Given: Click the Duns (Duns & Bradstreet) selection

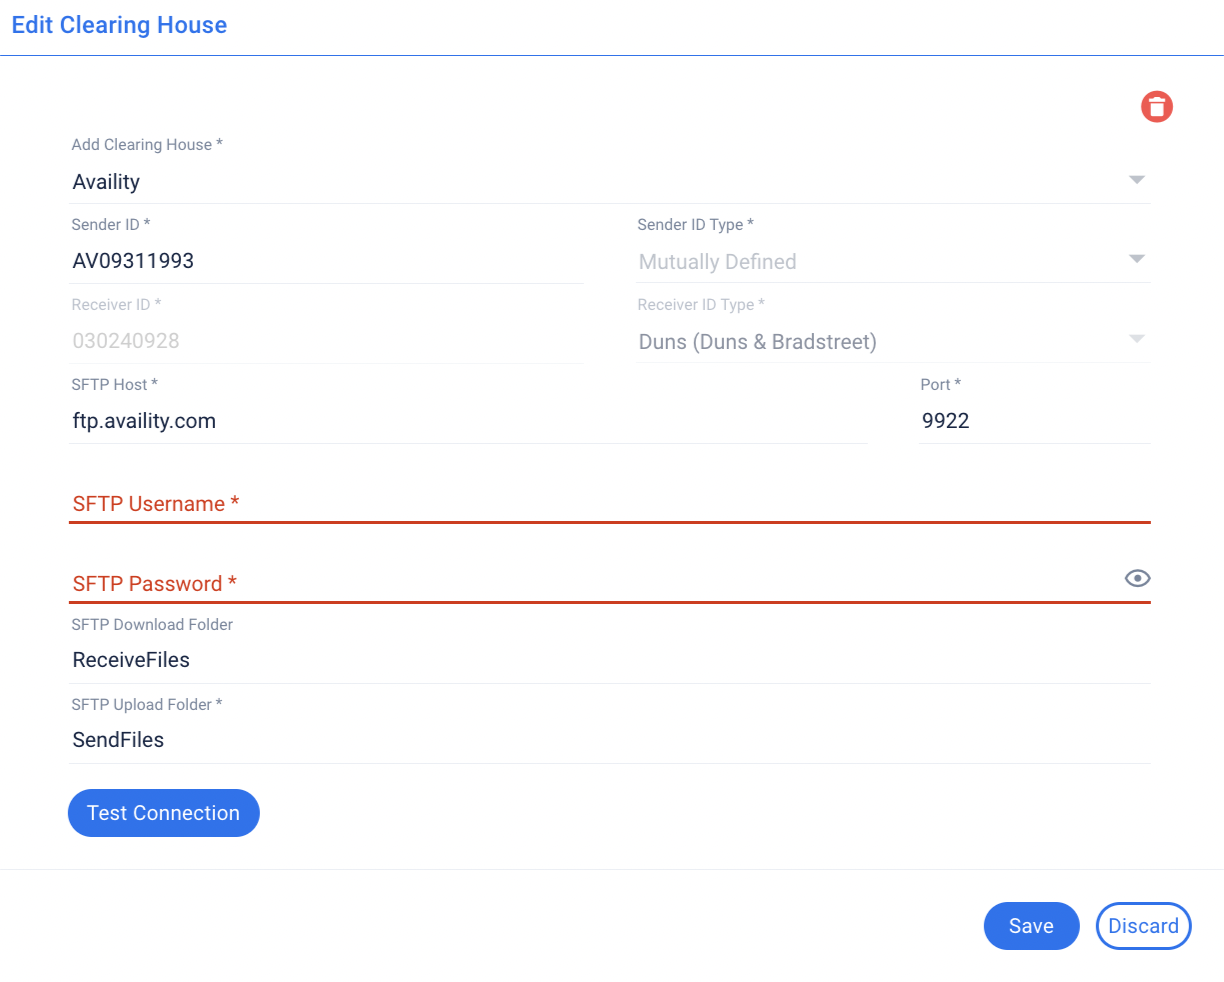Looking at the screenshot, I should (x=757, y=342).
